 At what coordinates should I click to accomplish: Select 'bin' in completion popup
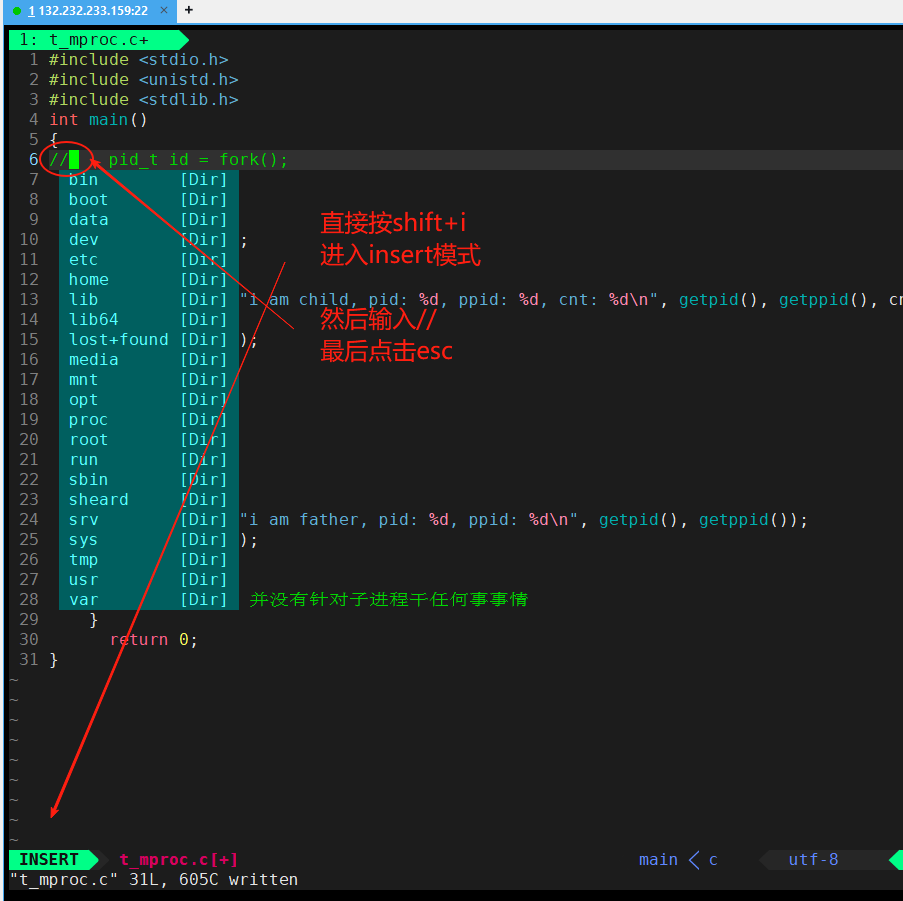(149, 180)
